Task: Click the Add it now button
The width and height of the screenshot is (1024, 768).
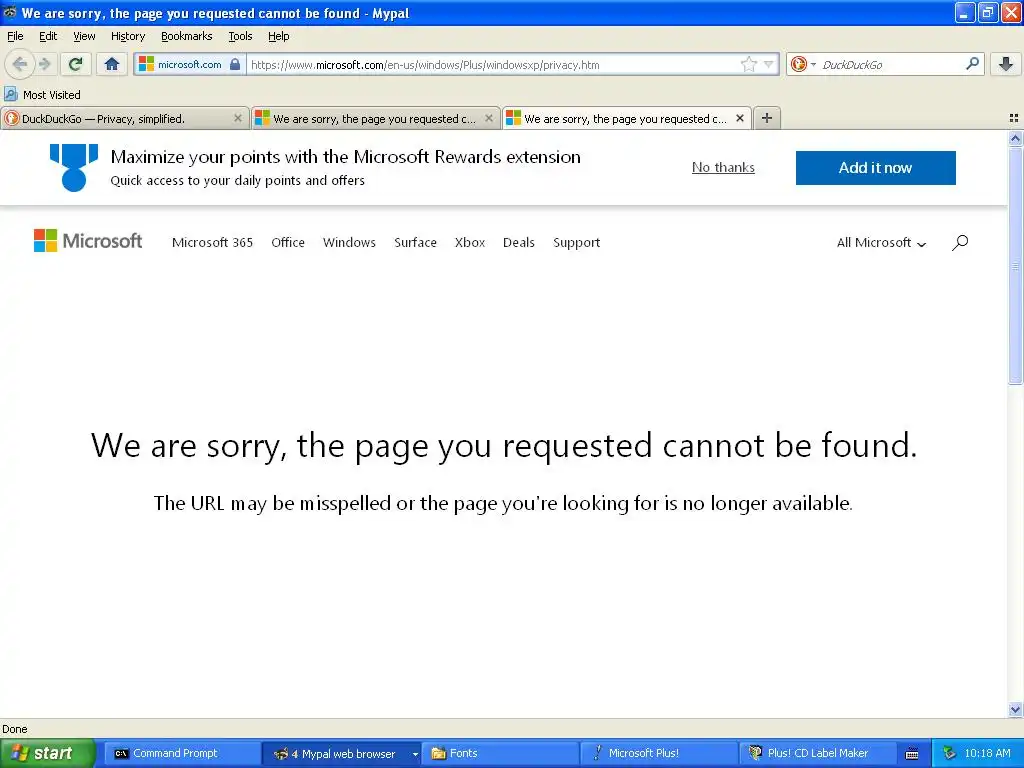Action: (875, 168)
